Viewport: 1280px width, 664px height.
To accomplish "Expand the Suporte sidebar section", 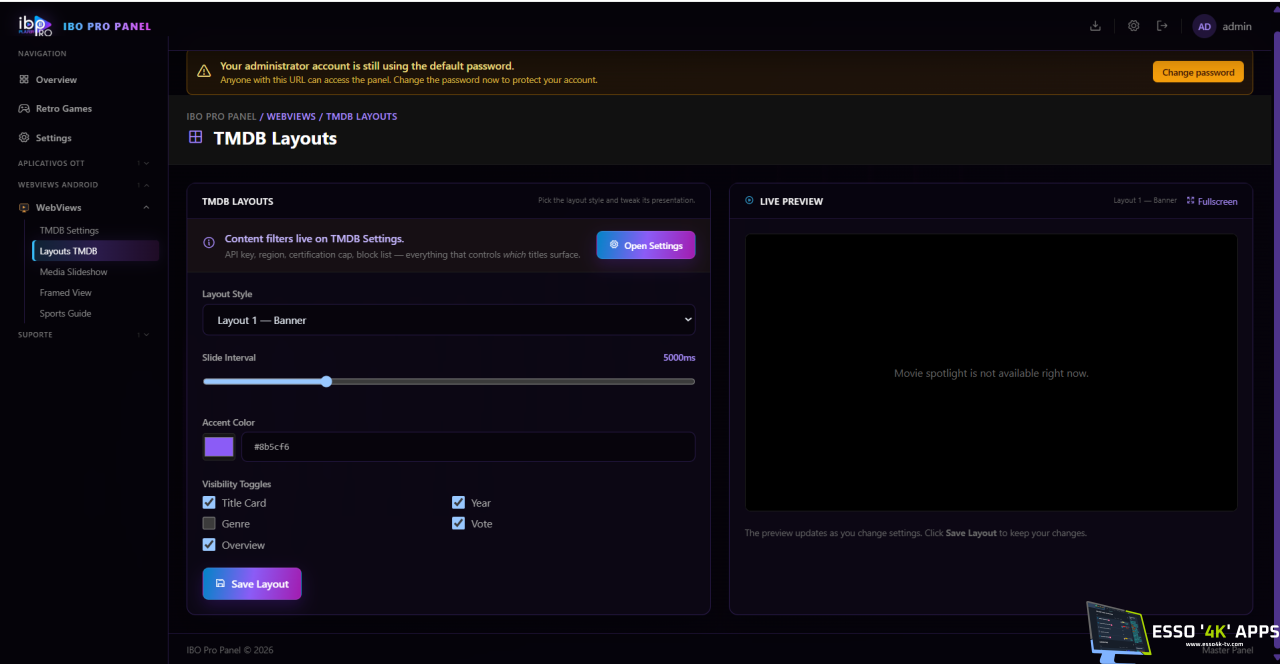I will point(145,334).
